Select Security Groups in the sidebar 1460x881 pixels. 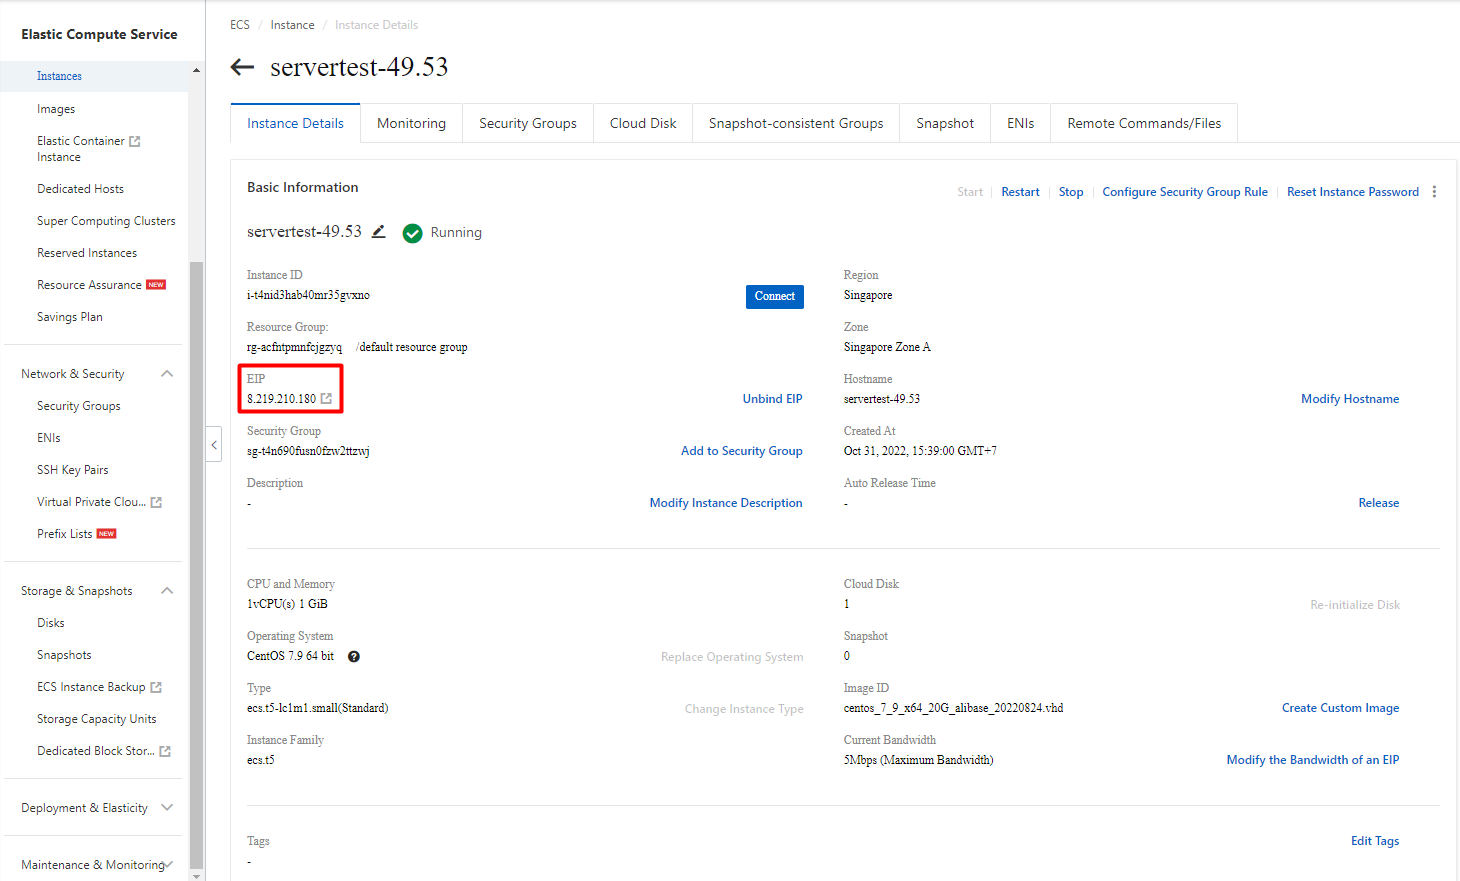(x=79, y=406)
